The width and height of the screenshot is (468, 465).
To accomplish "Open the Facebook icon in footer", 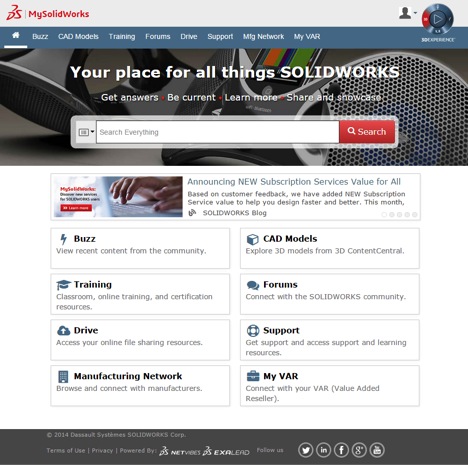I will click(341, 450).
